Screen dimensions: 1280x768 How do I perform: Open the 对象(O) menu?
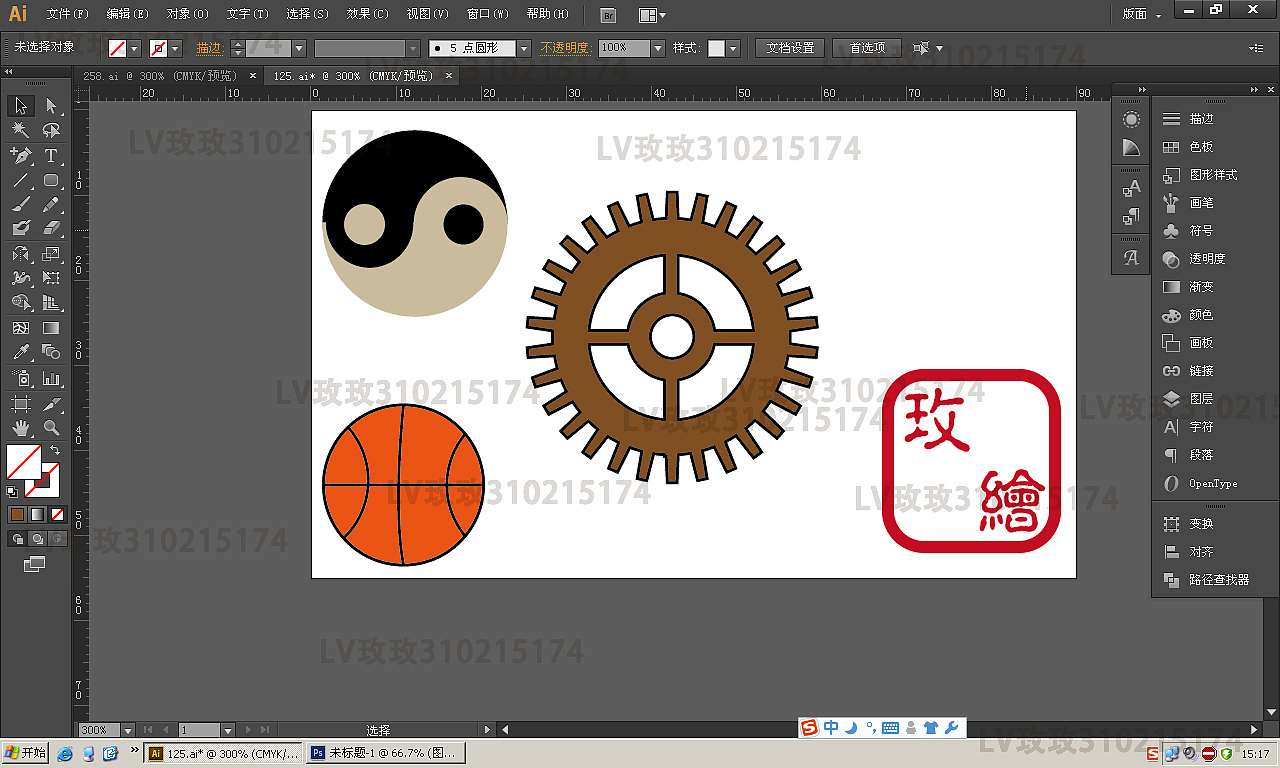click(188, 14)
